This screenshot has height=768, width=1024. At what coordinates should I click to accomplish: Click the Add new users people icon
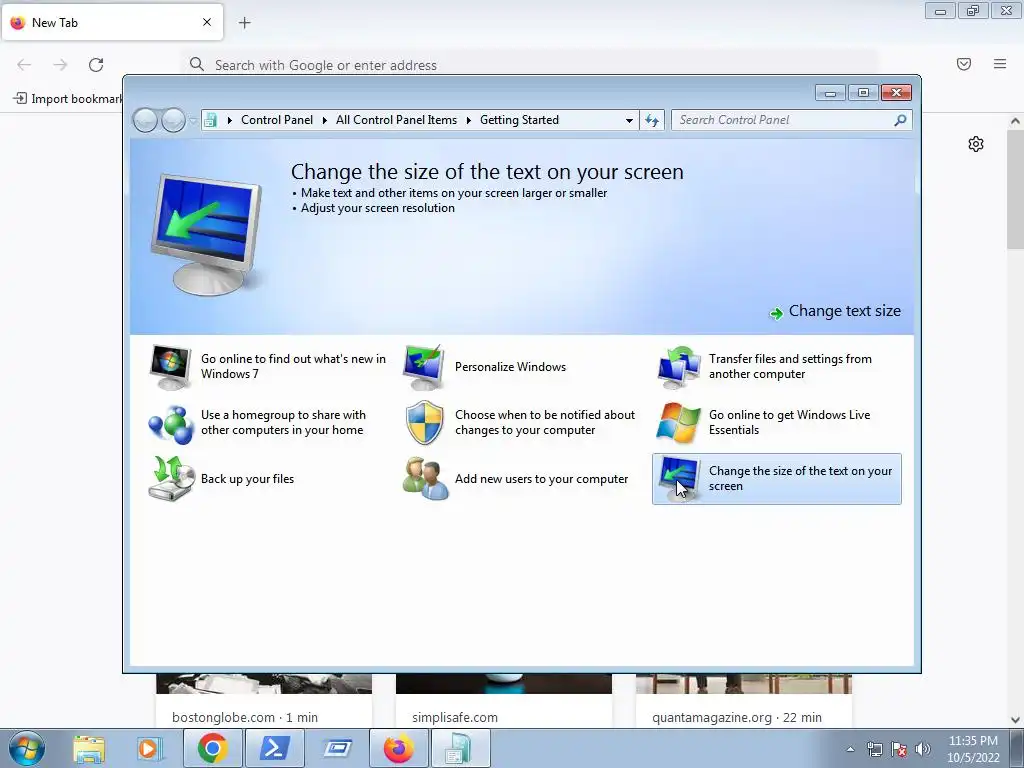click(425, 479)
